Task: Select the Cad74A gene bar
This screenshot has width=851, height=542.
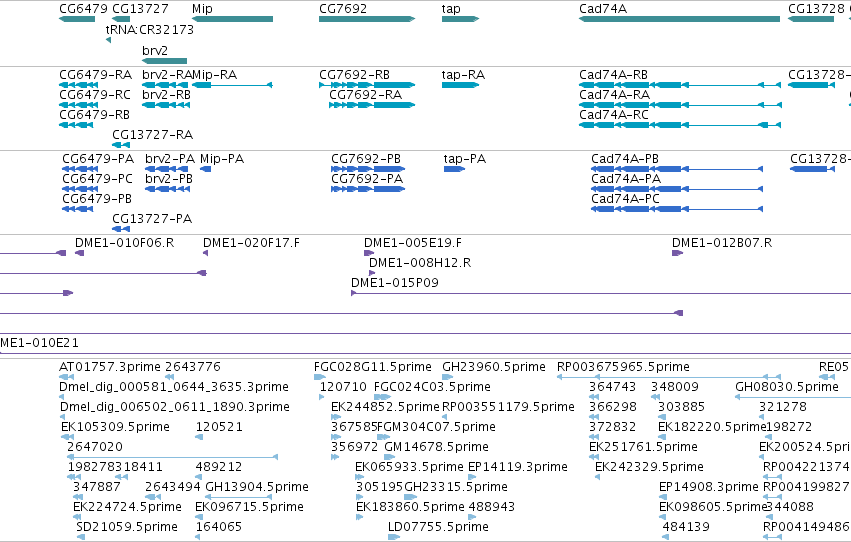Action: point(679,19)
